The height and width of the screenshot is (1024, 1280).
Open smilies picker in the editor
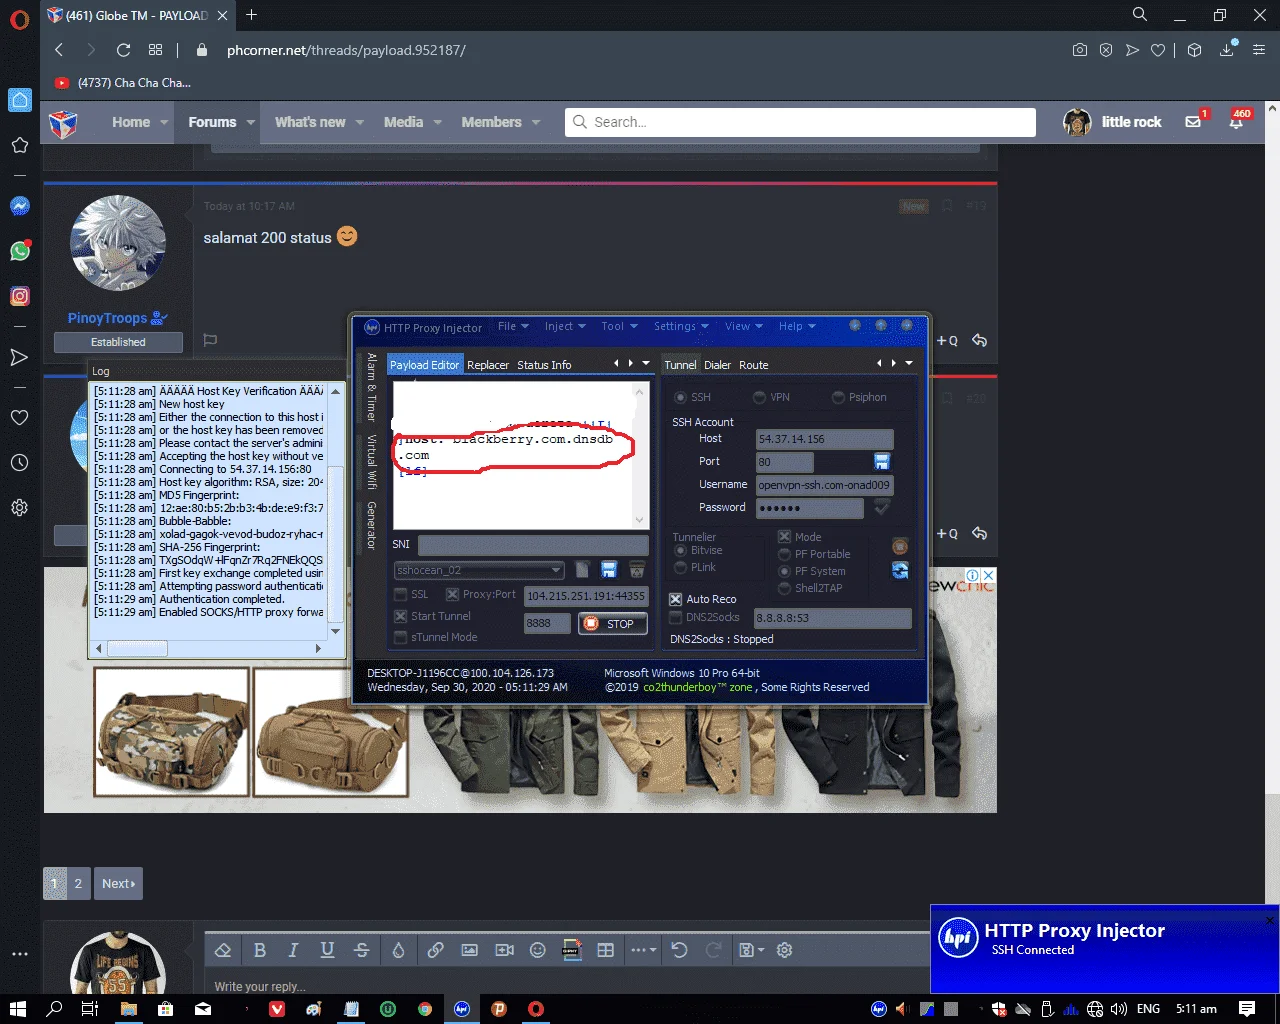pos(538,950)
